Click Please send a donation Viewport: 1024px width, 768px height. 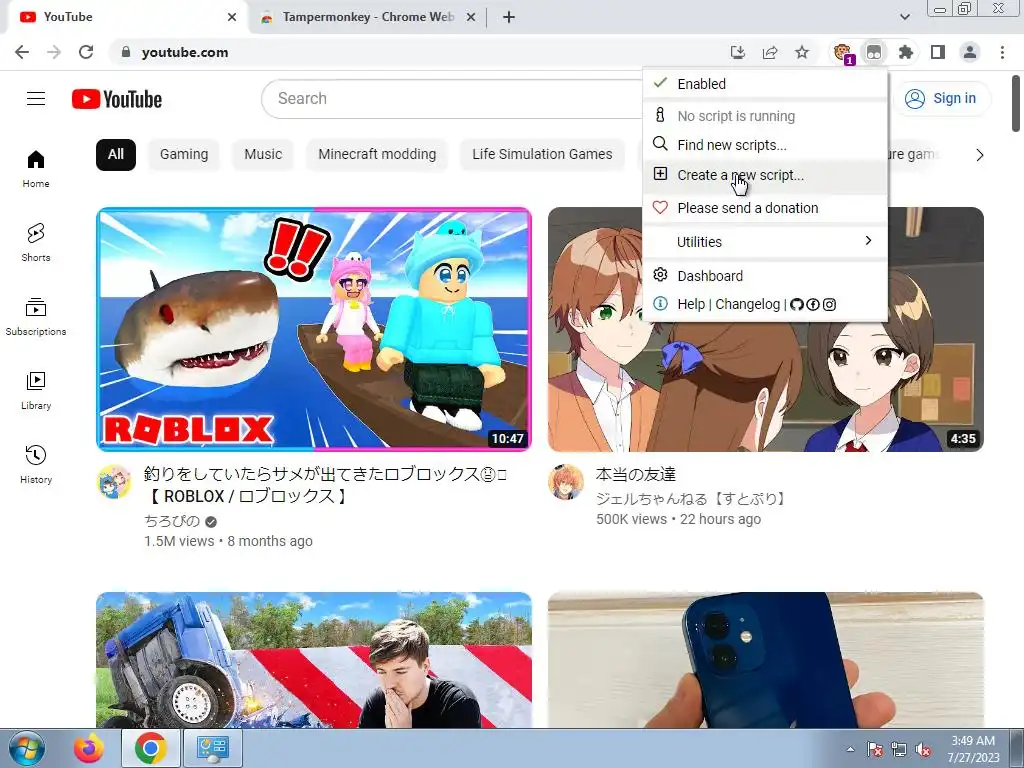[765, 208]
